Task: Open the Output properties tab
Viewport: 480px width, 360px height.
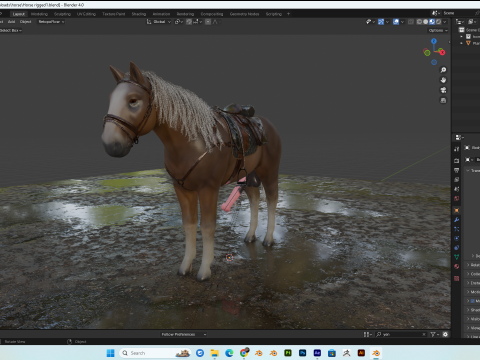Action: coord(457,170)
